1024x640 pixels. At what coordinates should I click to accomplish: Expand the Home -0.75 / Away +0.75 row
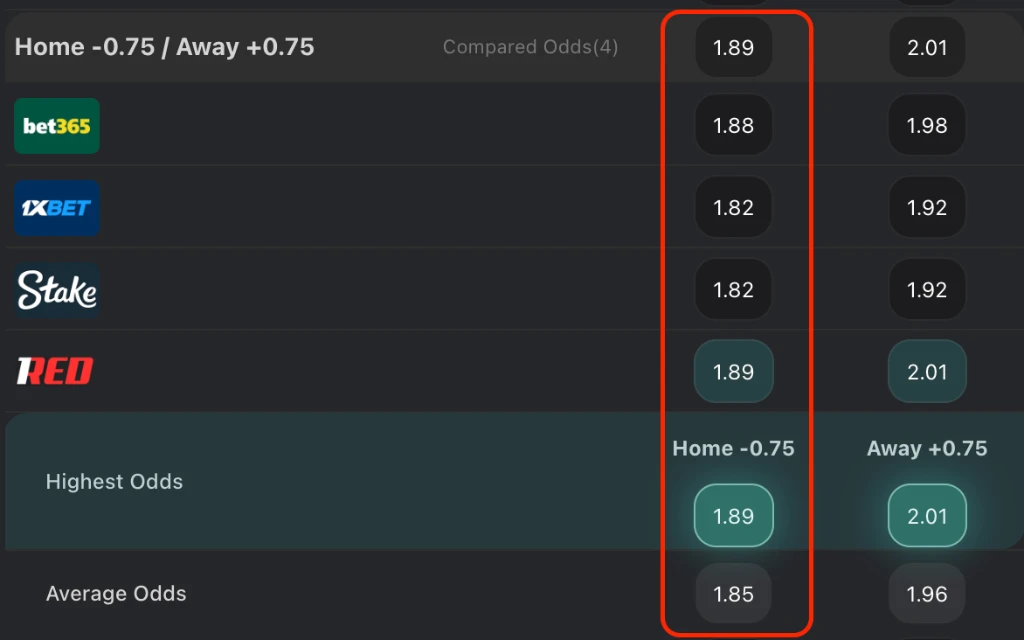coord(165,47)
